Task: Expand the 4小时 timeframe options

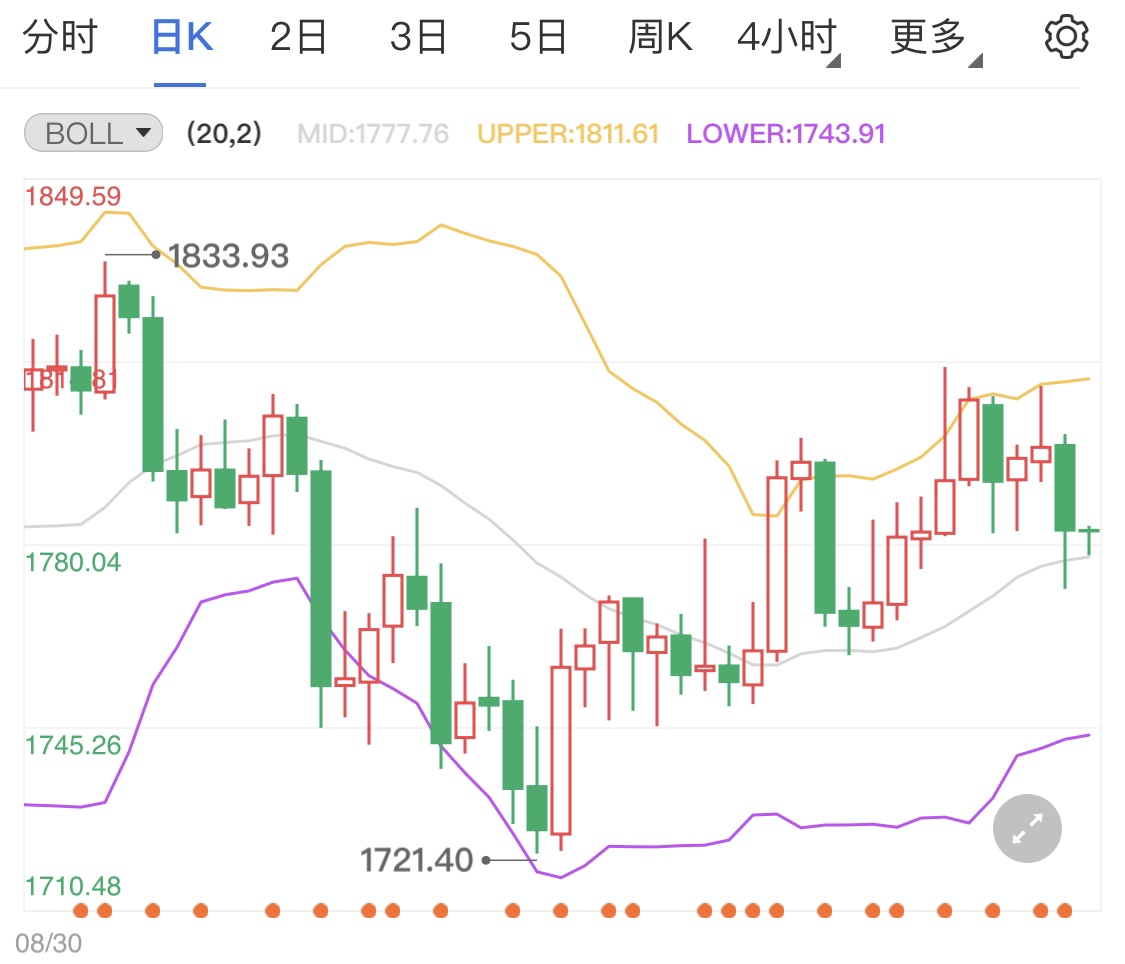Action: (788, 39)
